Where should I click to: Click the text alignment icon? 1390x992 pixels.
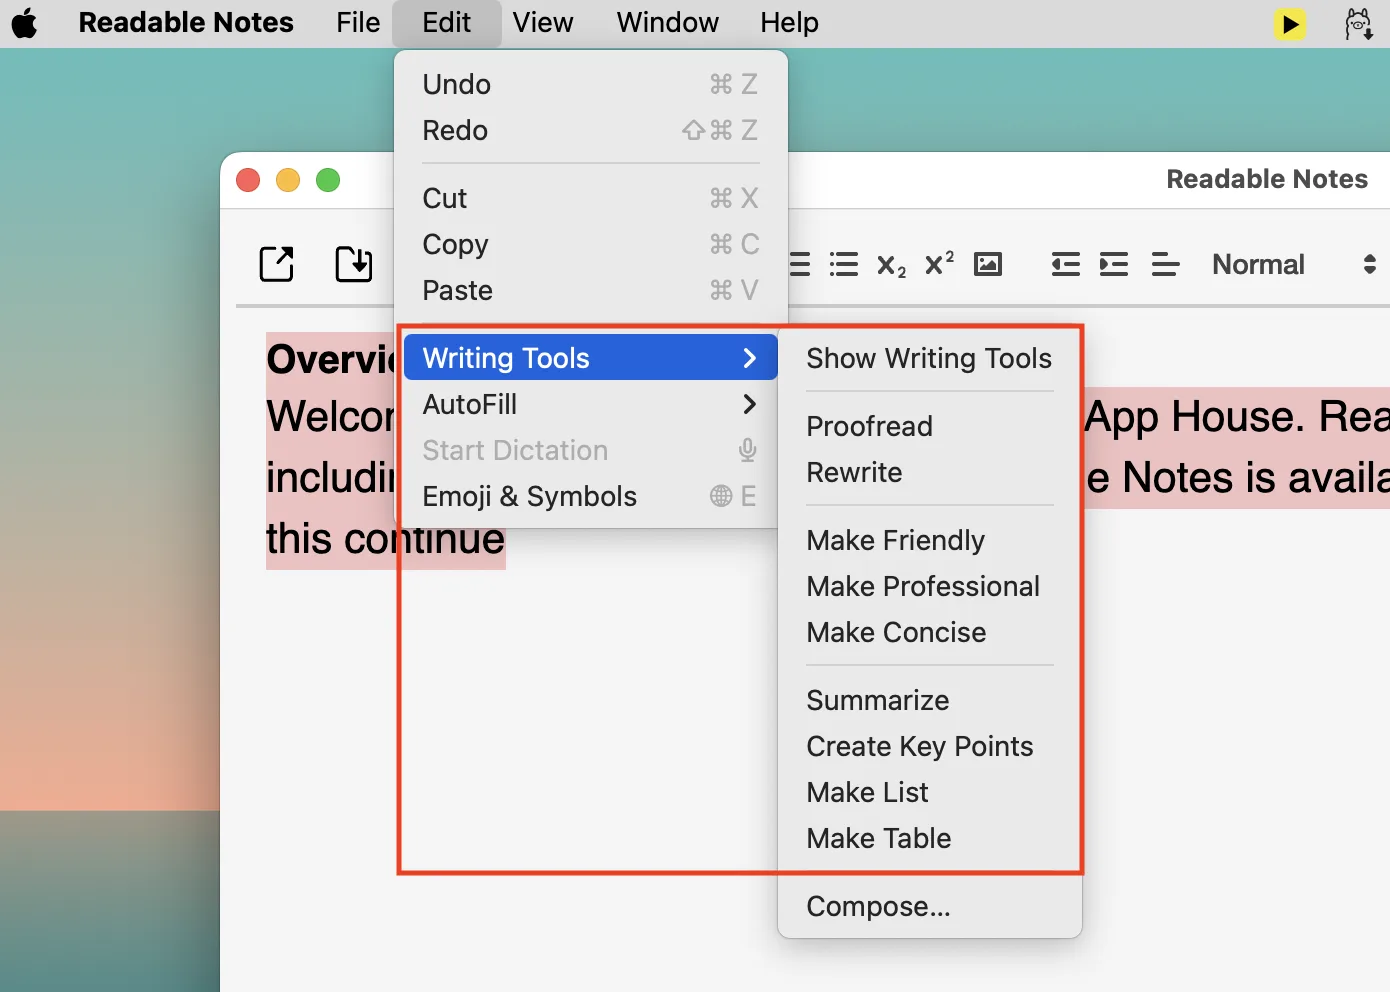tap(1165, 264)
